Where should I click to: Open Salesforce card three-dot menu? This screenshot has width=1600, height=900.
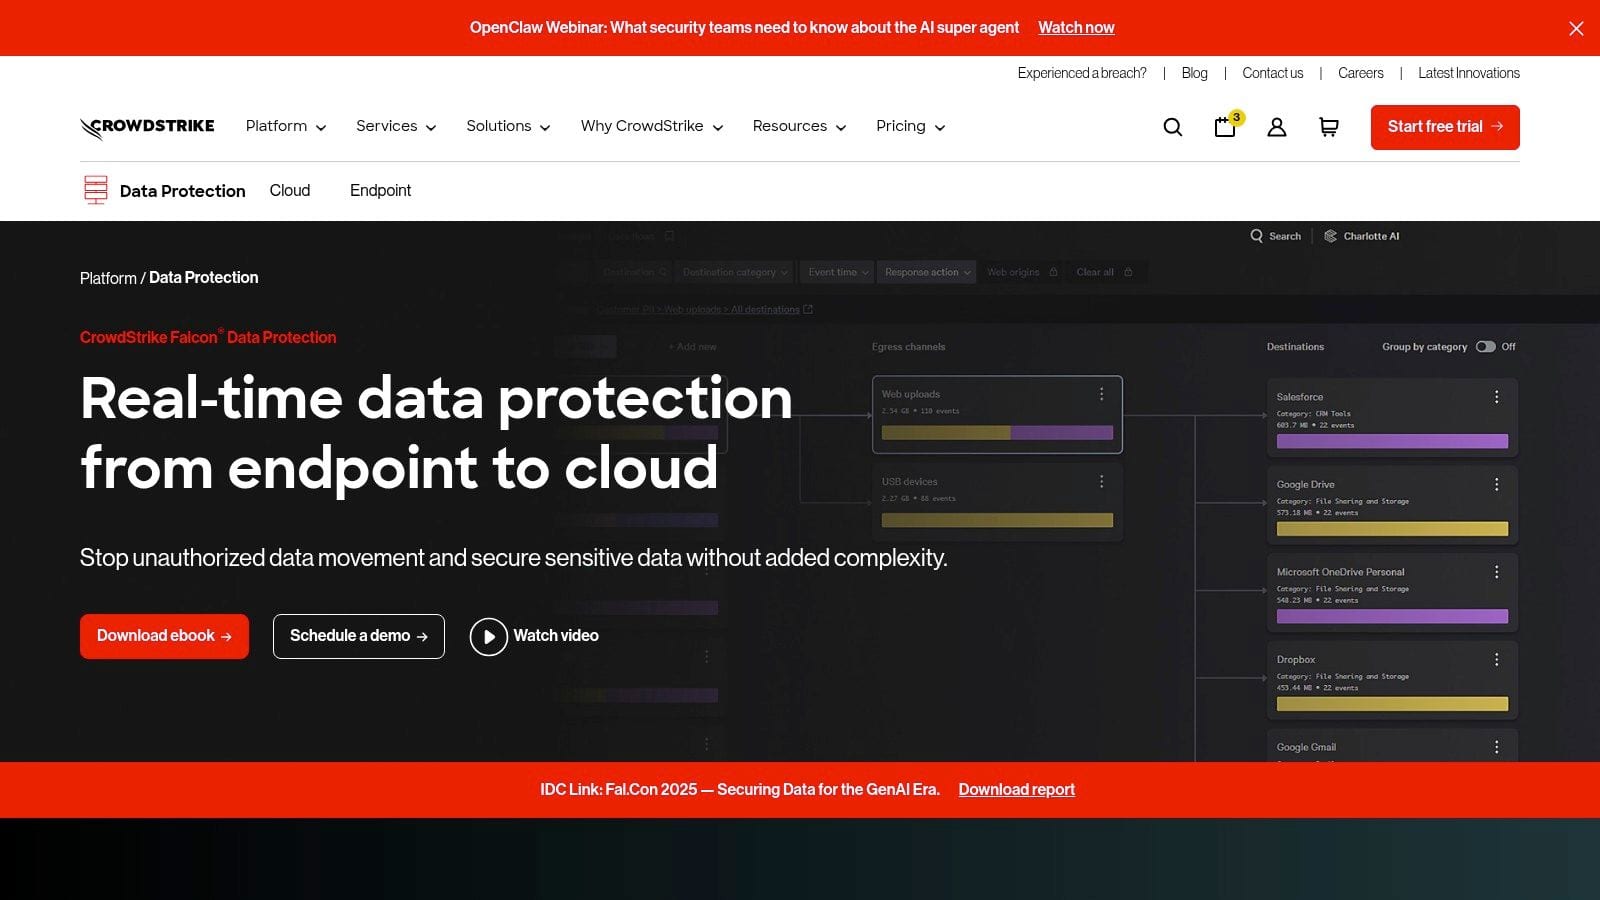coord(1497,397)
